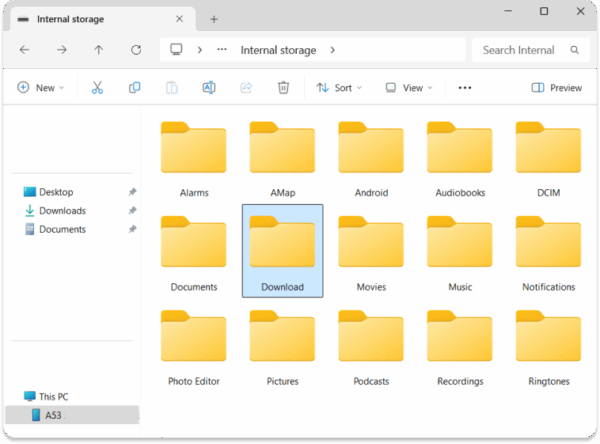
Task: Open the See more ellipsis menu
Action: tap(464, 88)
